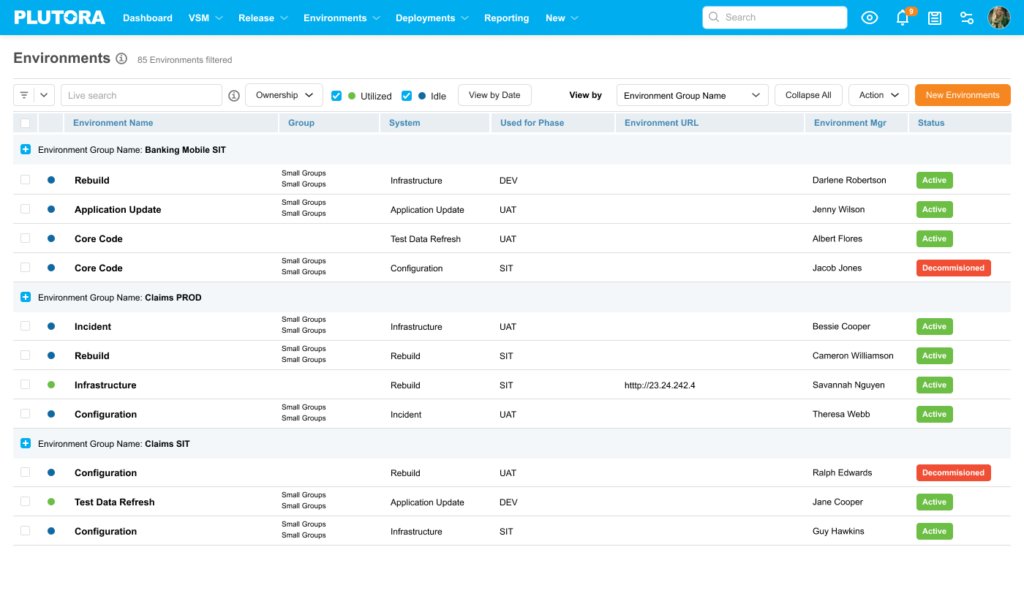The height and width of the screenshot is (607, 1024).
Task: Open the Ownership dropdown
Action: [284, 95]
